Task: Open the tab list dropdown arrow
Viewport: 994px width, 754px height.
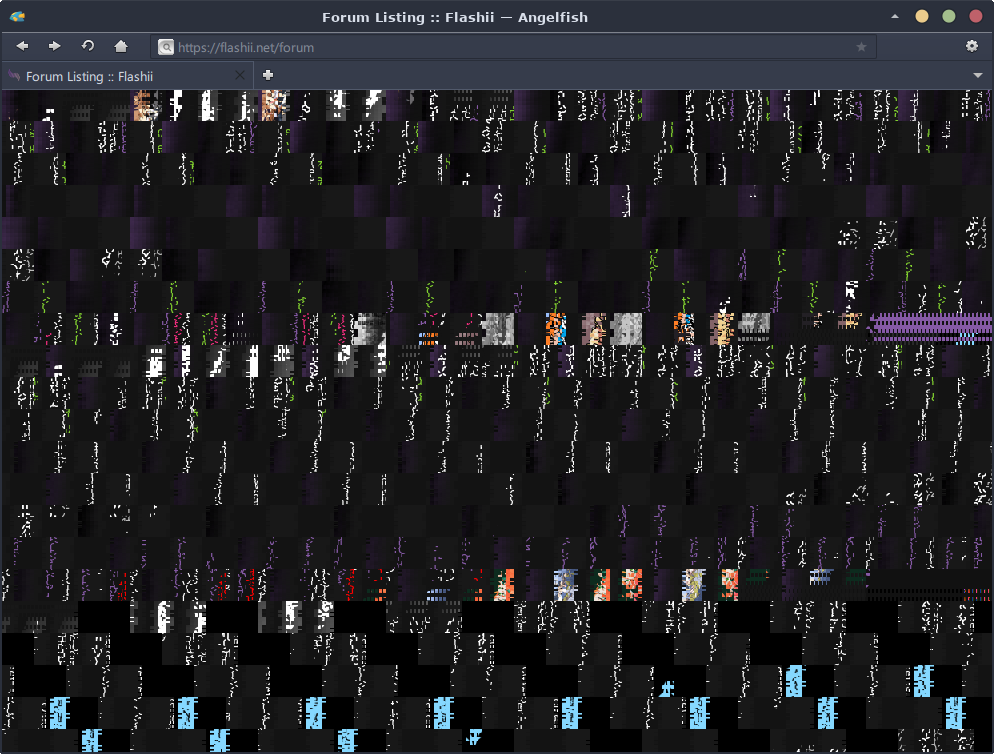Action: click(977, 75)
